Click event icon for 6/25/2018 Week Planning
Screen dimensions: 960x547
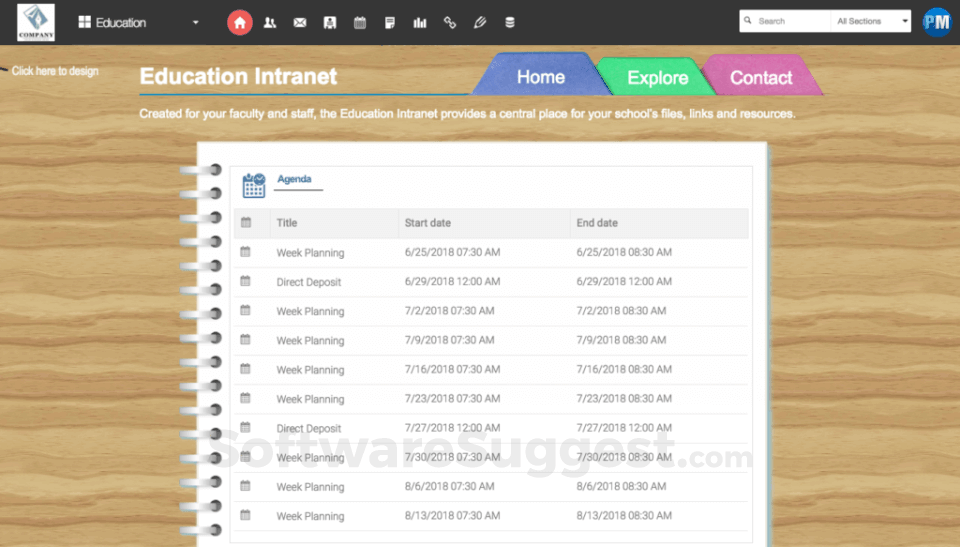tap(246, 252)
